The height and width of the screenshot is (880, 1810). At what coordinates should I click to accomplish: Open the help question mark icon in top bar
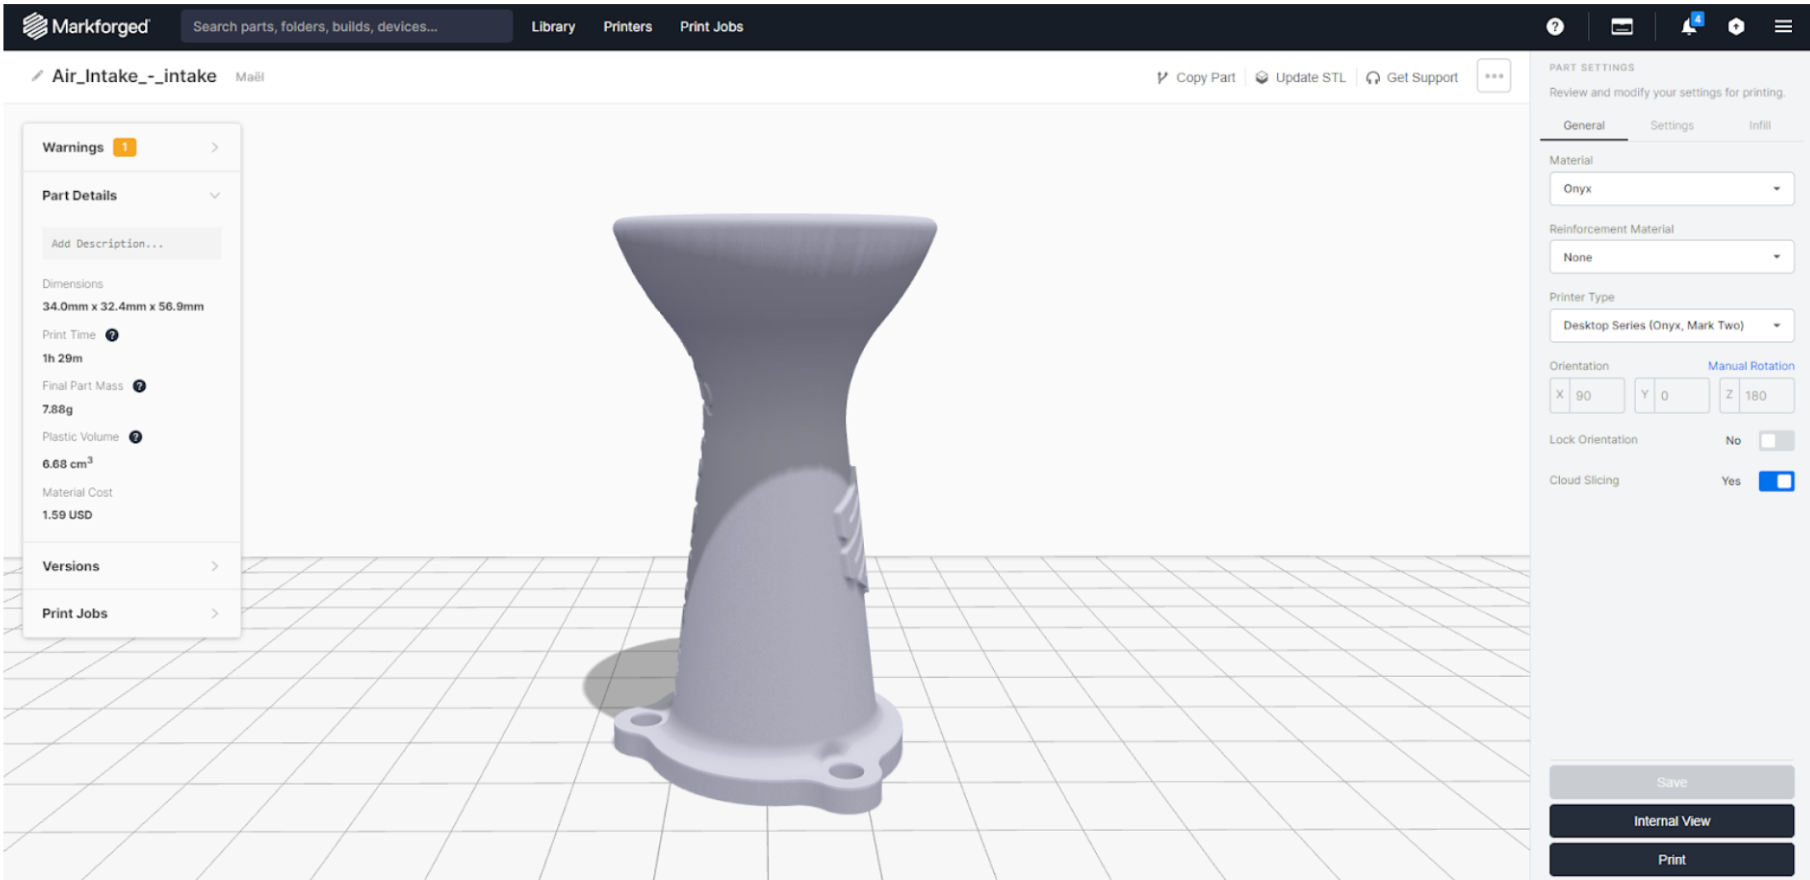point(1555,27)
